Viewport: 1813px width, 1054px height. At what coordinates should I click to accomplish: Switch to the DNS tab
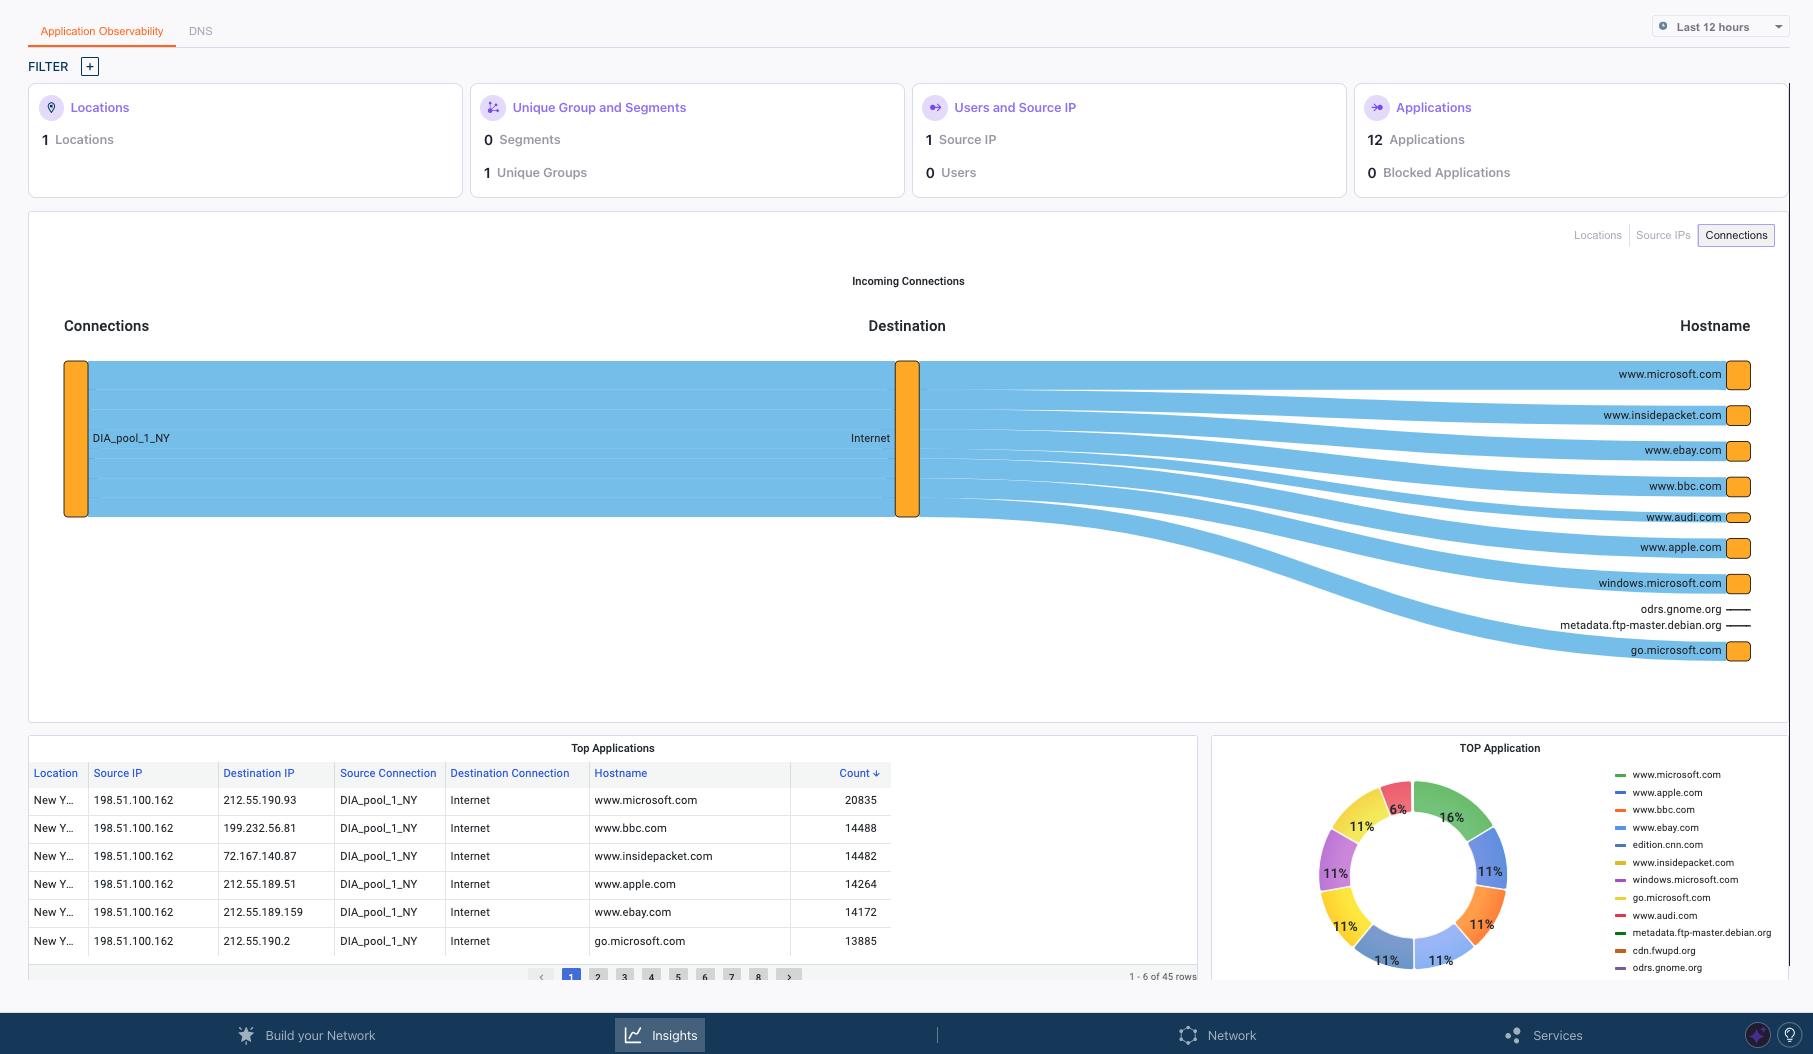[x=201, y=31]
